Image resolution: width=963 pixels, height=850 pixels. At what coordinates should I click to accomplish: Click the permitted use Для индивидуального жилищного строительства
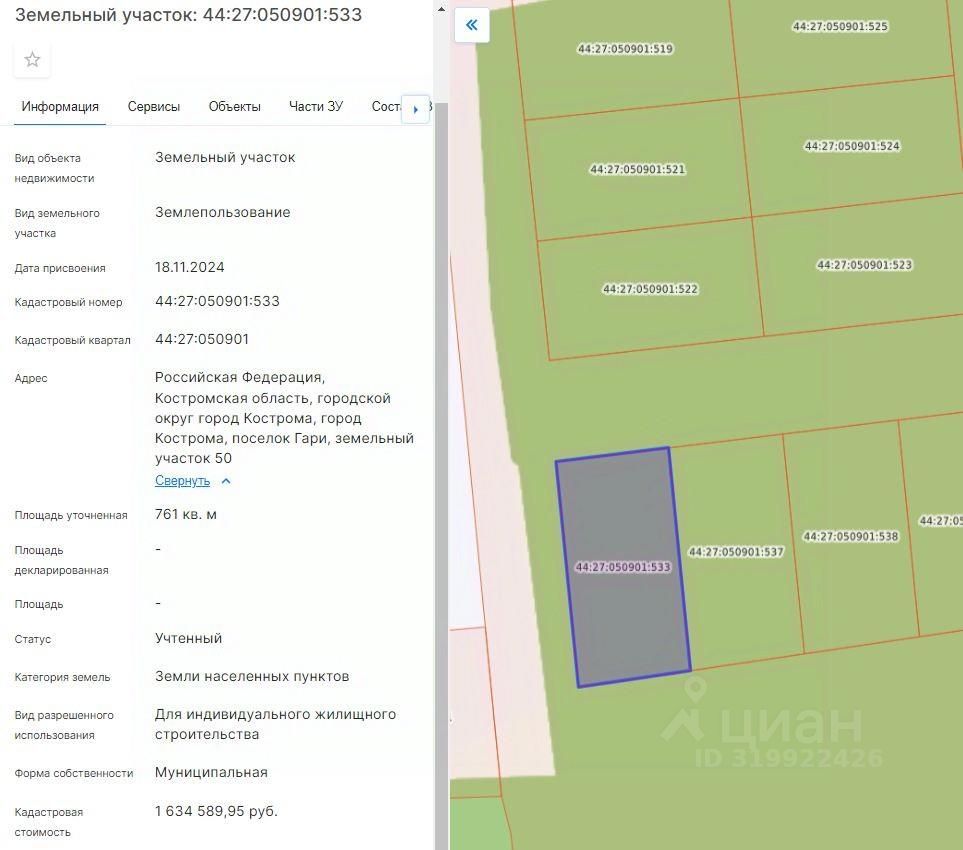tap(275, 724)
